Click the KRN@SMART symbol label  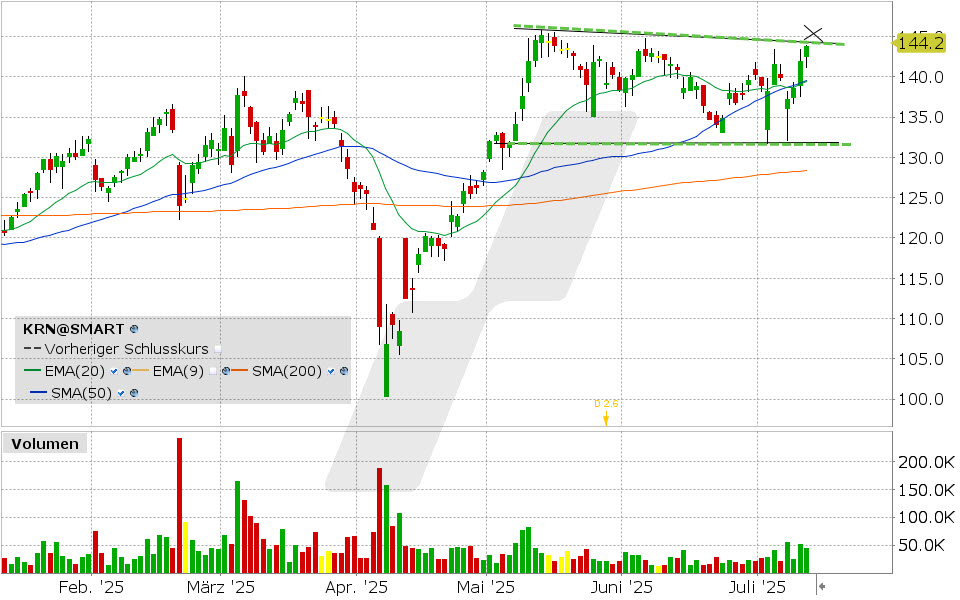click(73, 329)
